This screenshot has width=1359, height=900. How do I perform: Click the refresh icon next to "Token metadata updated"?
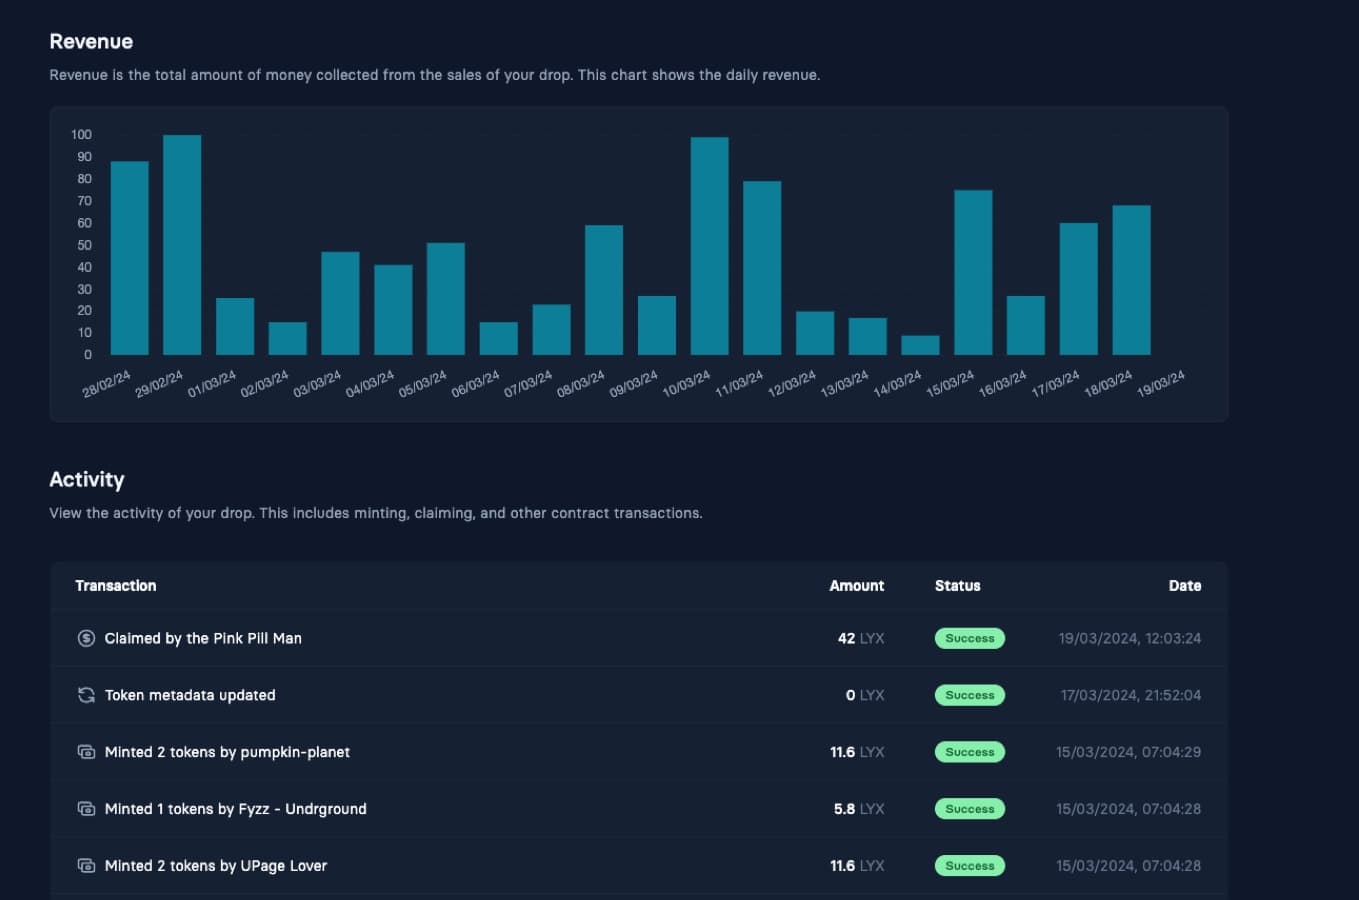(86, 695)
